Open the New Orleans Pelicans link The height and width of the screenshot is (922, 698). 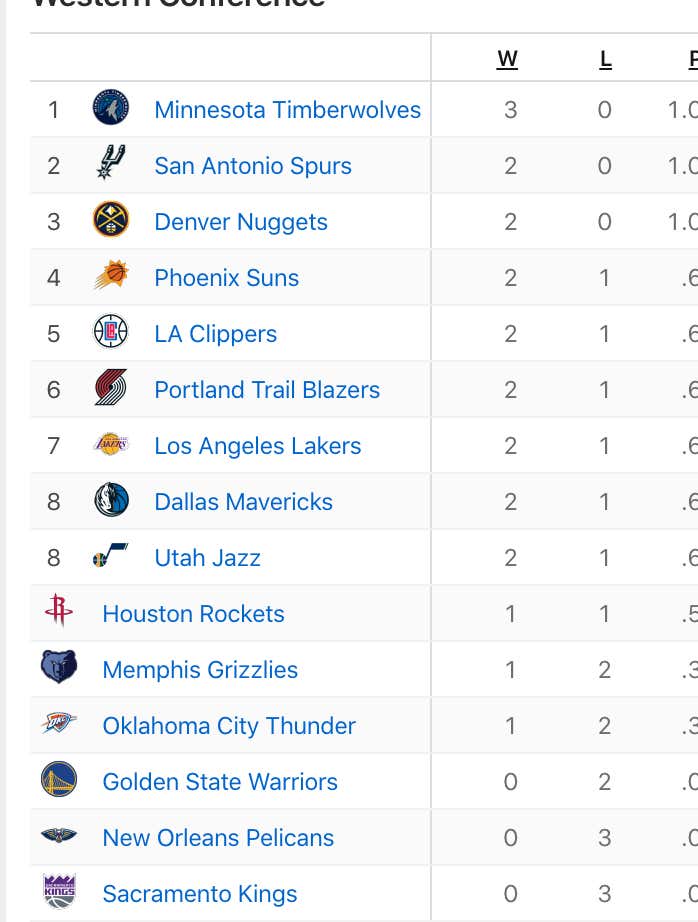[218, 837]
